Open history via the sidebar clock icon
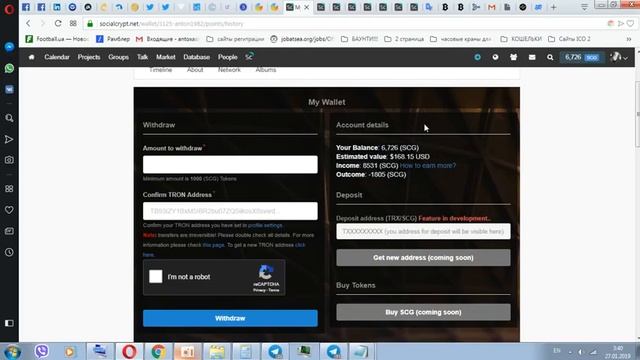 (x=9, y=252)
